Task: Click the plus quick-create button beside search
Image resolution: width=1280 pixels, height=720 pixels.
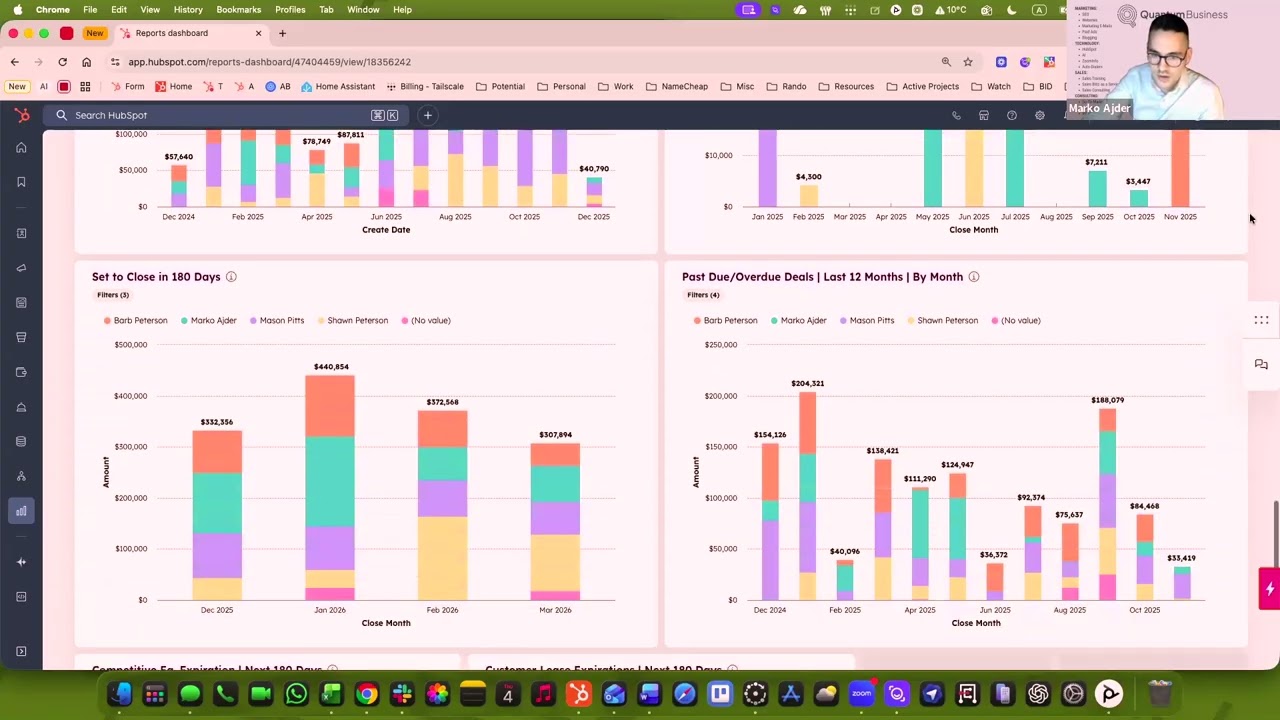Action: point(427,115)
